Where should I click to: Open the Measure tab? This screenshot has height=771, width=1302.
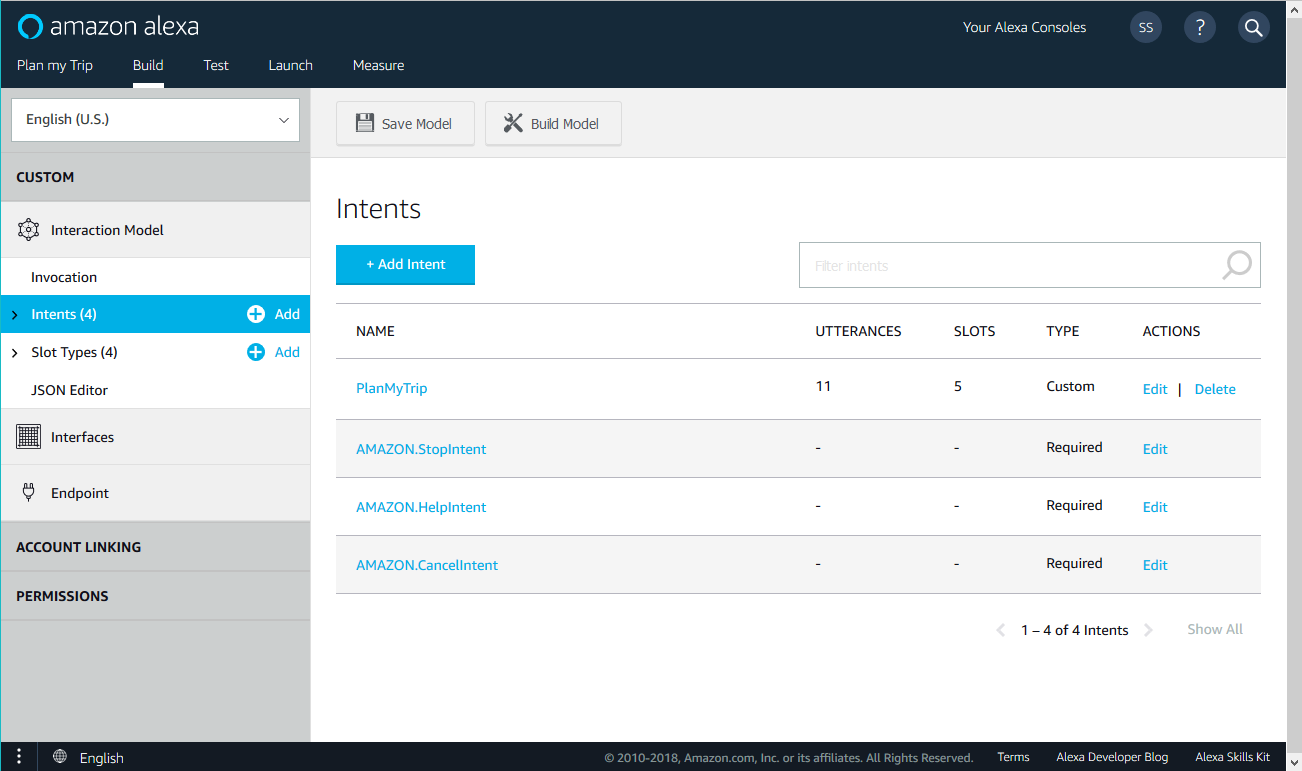coord(378,65)
